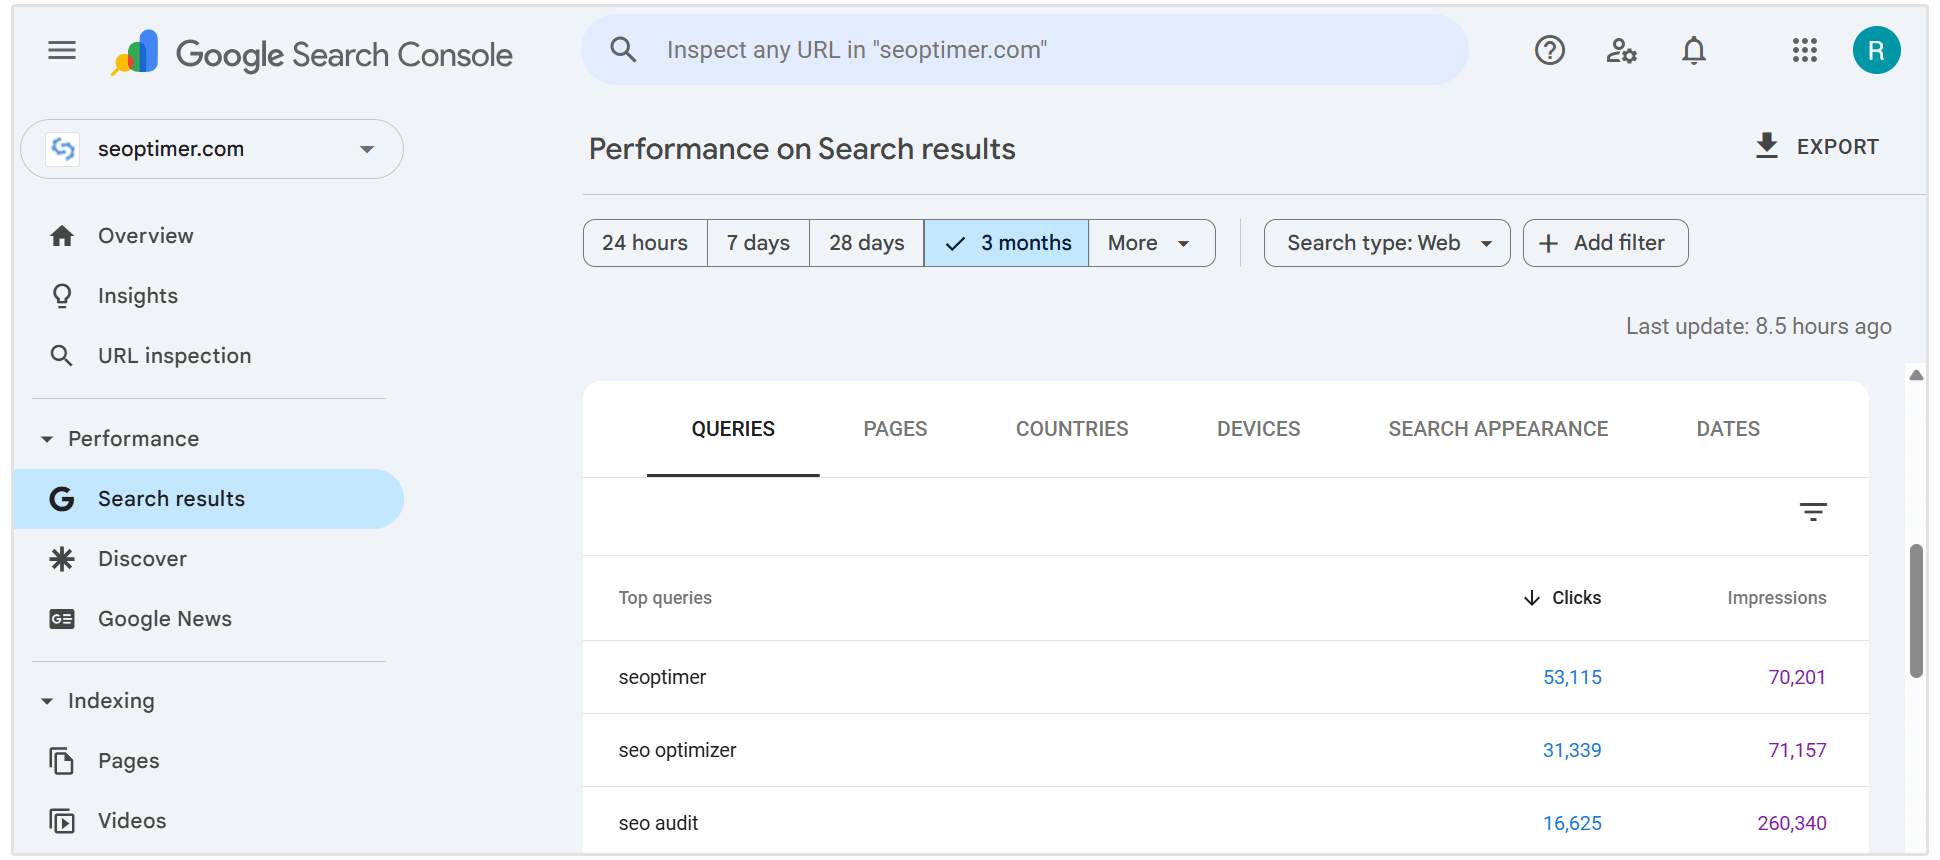Switch to the Pages tab
This screenshot has height=860, width=1940.
pyautogui.click(x=895, y=429)
